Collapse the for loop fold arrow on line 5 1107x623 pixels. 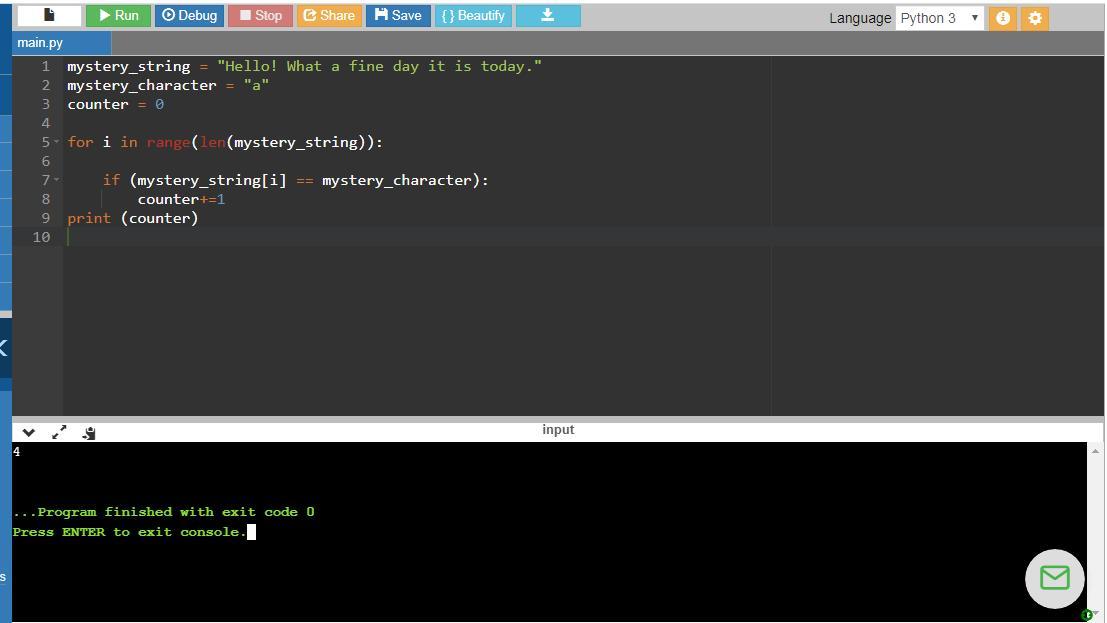(56, 142)
